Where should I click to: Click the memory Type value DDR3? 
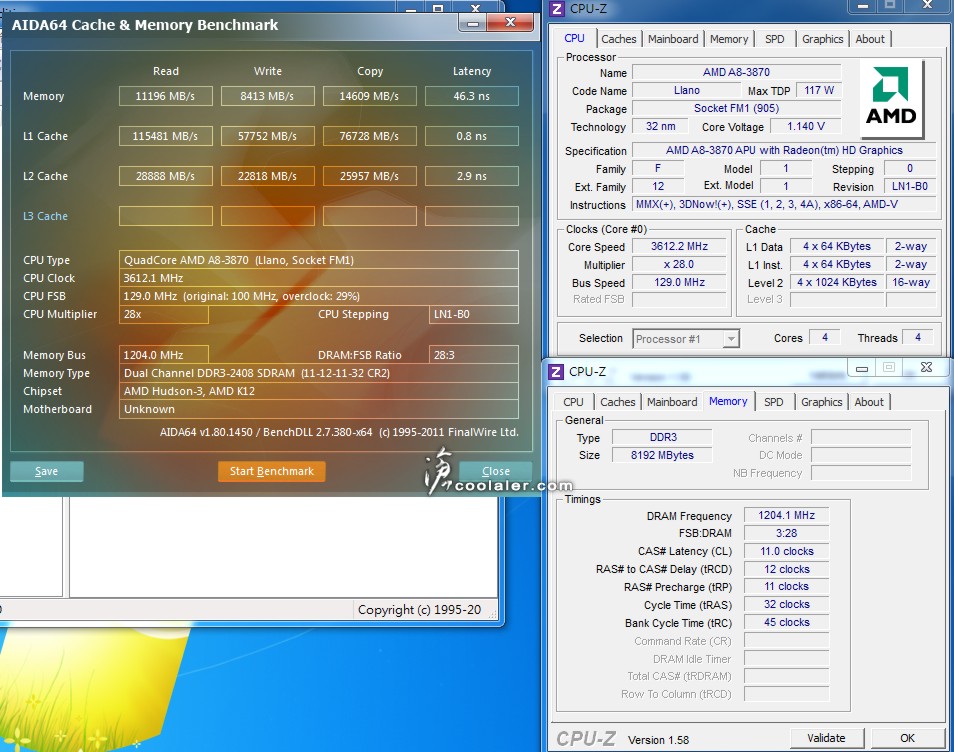(662, 437)
